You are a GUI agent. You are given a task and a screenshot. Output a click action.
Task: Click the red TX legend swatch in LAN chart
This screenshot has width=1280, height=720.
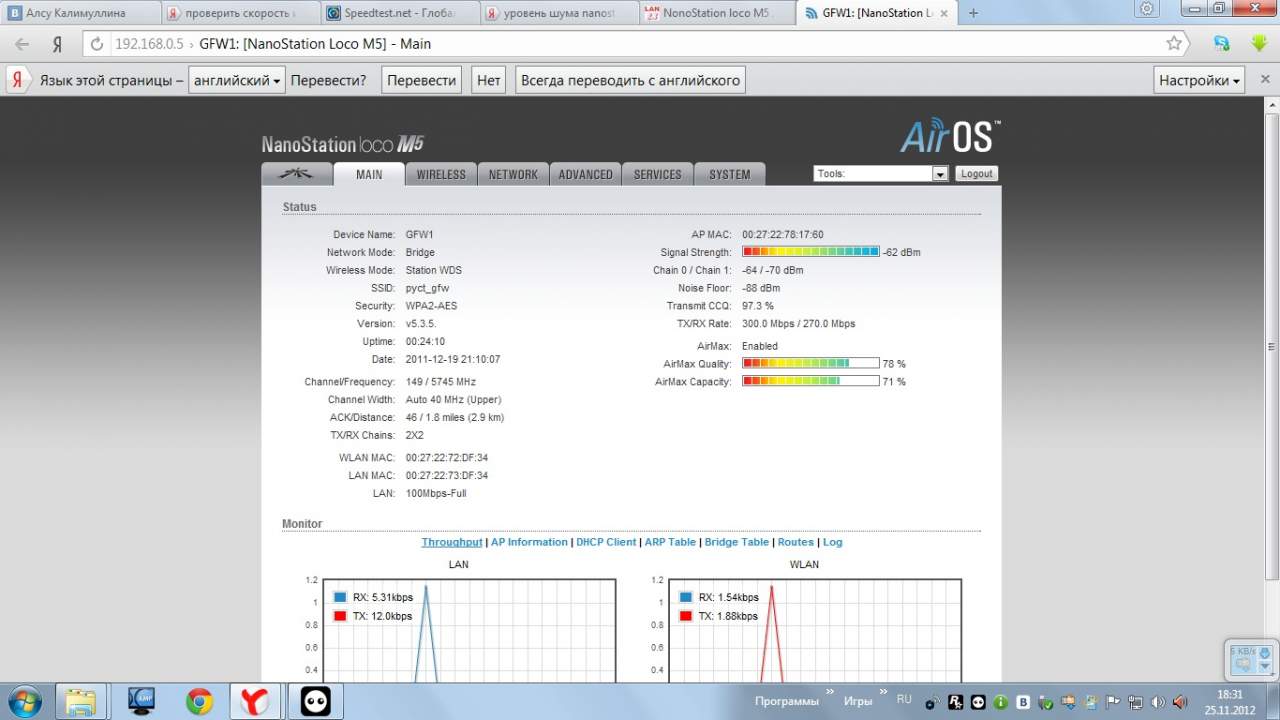coord(339,616)
